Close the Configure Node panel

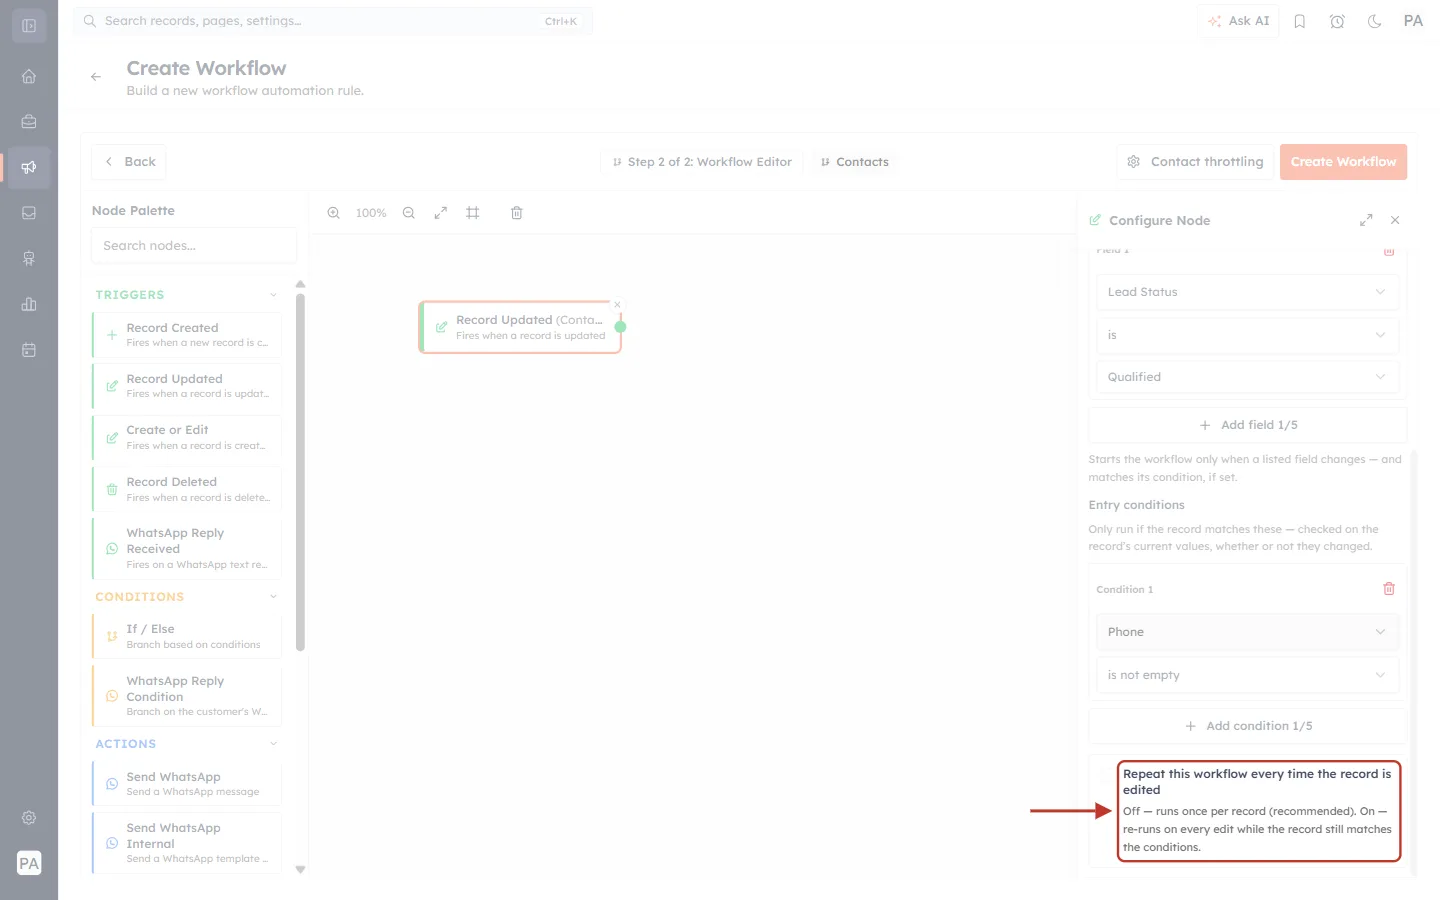[1395, 220]
